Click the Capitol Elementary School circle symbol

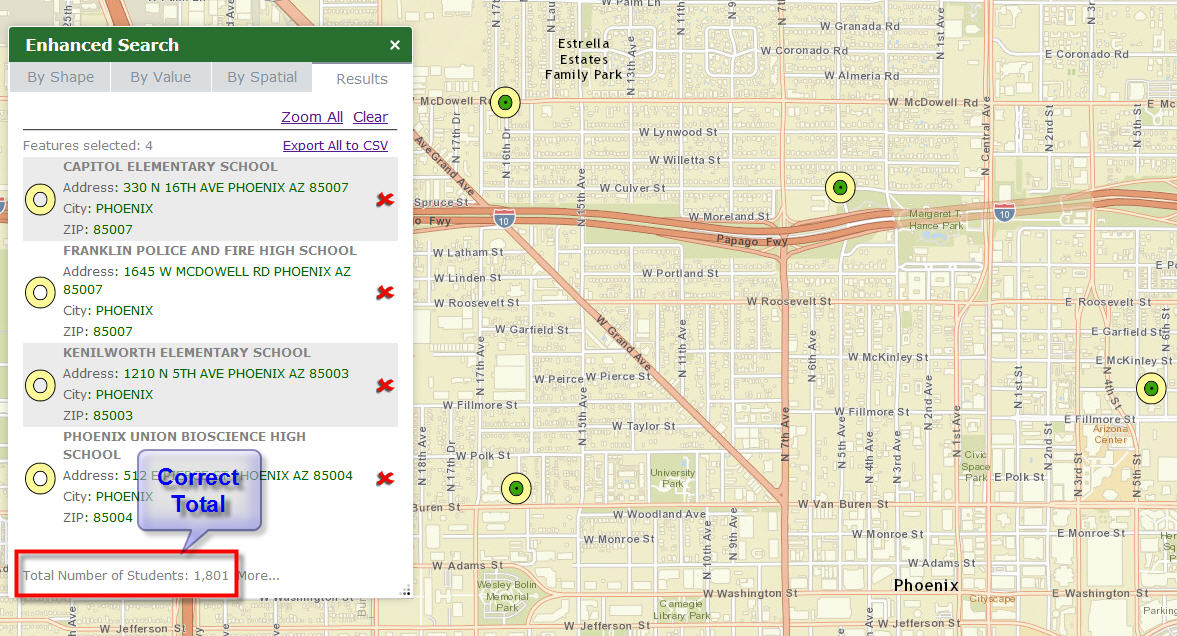click(41, 200)
